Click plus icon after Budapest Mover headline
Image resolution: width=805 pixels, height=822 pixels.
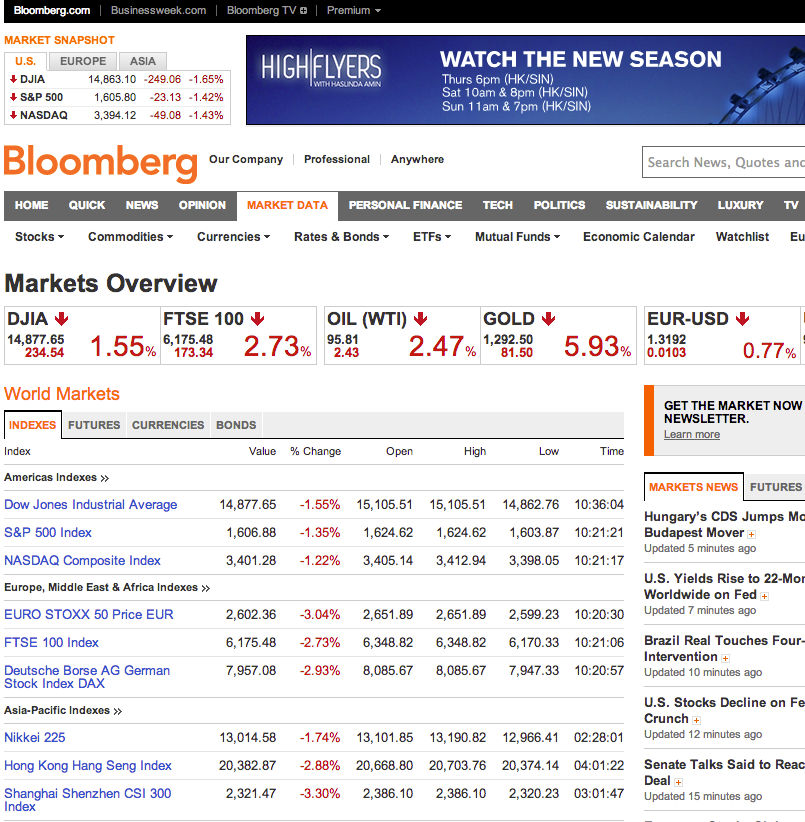tap(752, 534)
